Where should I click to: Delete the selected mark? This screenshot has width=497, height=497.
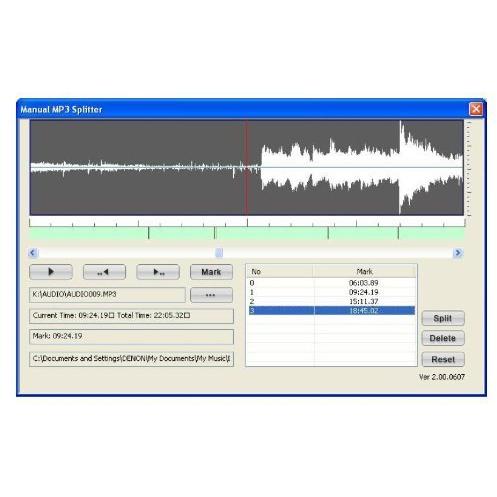pyautogui.click(x=443, y=338)
